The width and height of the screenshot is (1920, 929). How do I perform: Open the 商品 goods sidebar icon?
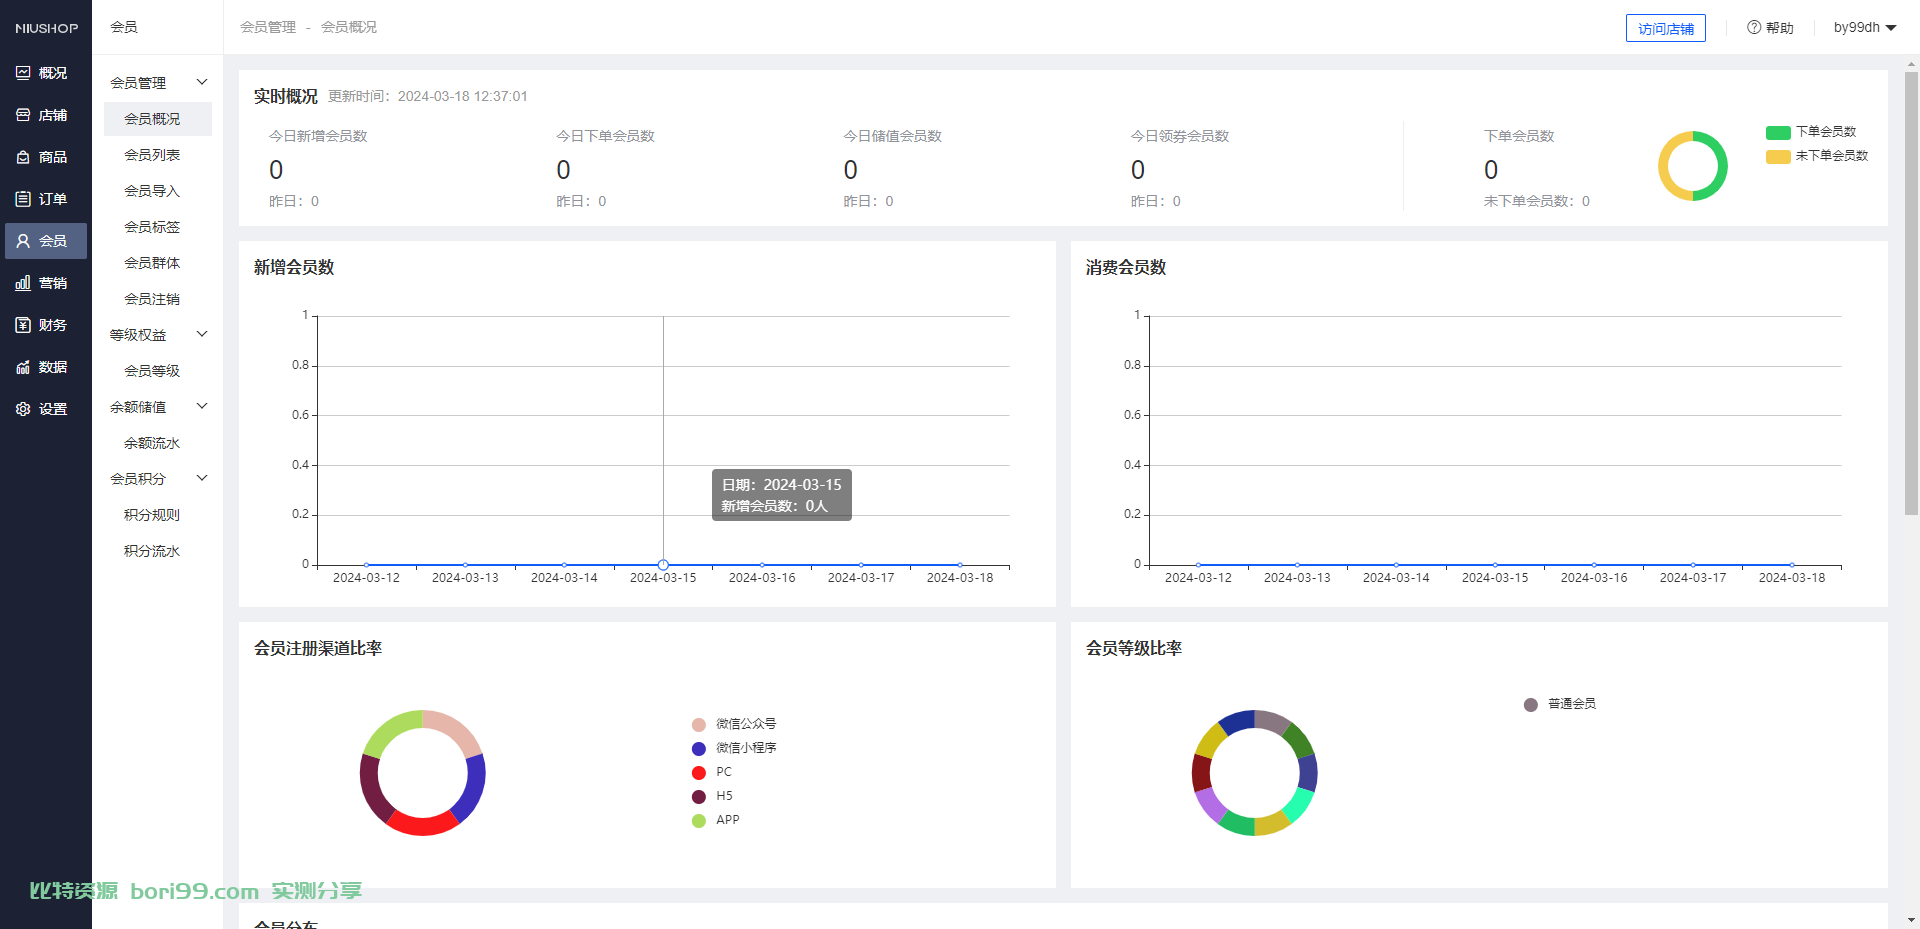23,157
